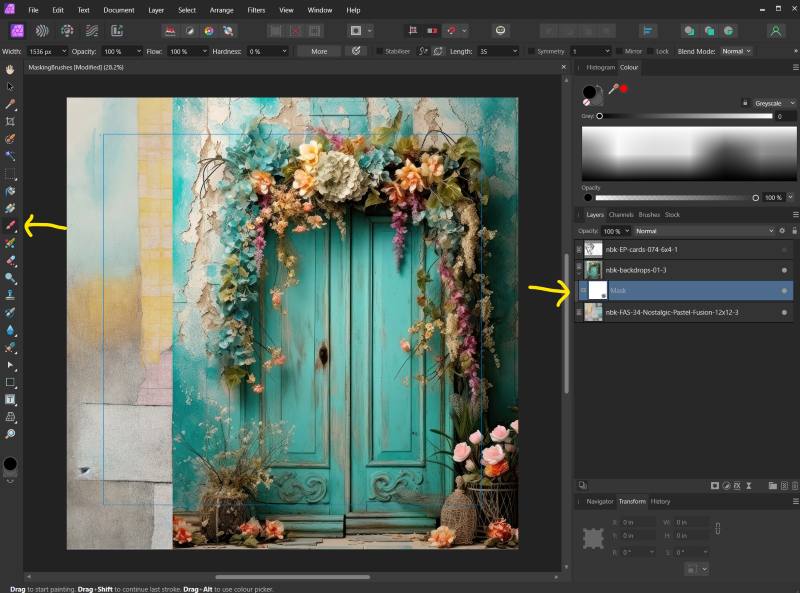The height and width of the screenshot is (593, 800).
Task: Apply Auto Contrast from the toolbar
Action: point(190,31)
